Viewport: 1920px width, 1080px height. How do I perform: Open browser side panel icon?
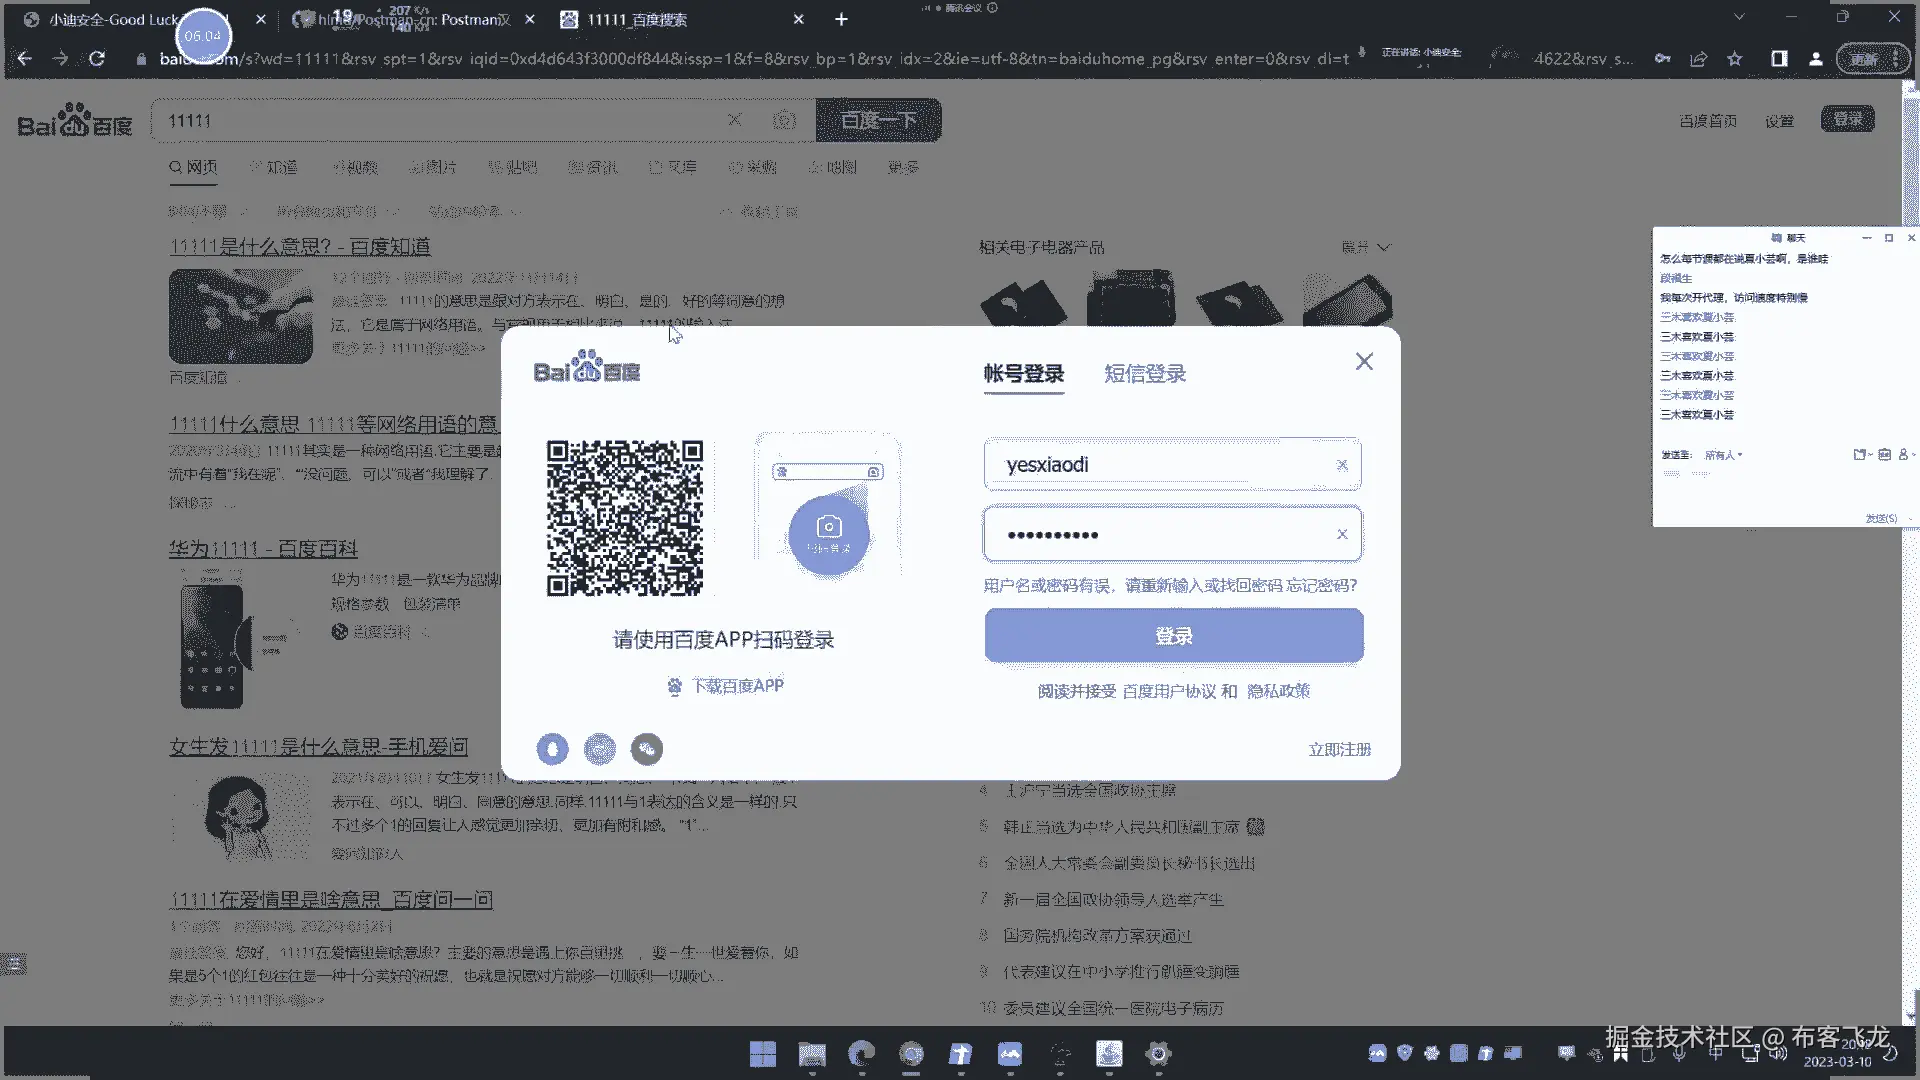(x=1779, y=59)
